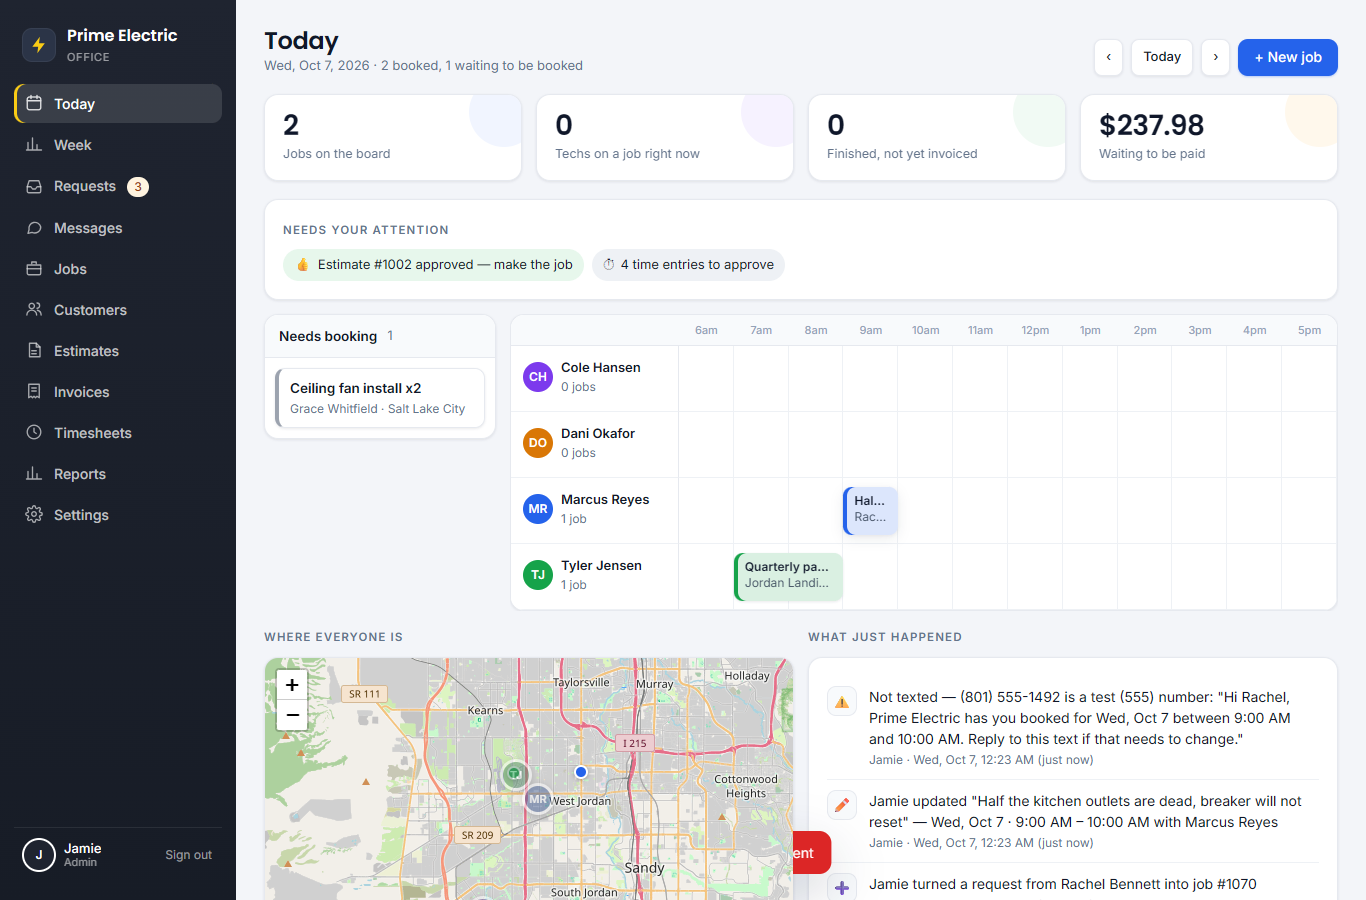Click the $237.98 Waiting to be paid card
The width and height of the screenshot is (1366, 900).
tap(1209, 138)
